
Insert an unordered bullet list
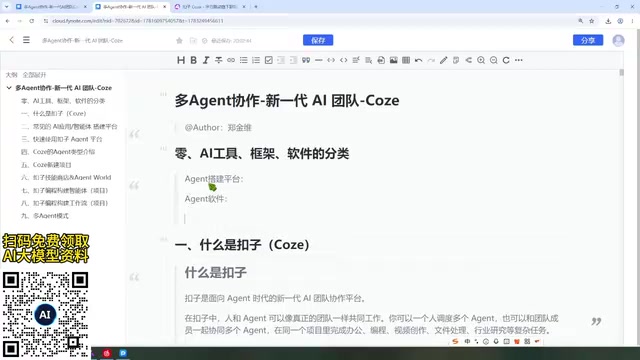click(x=244, y=60)
